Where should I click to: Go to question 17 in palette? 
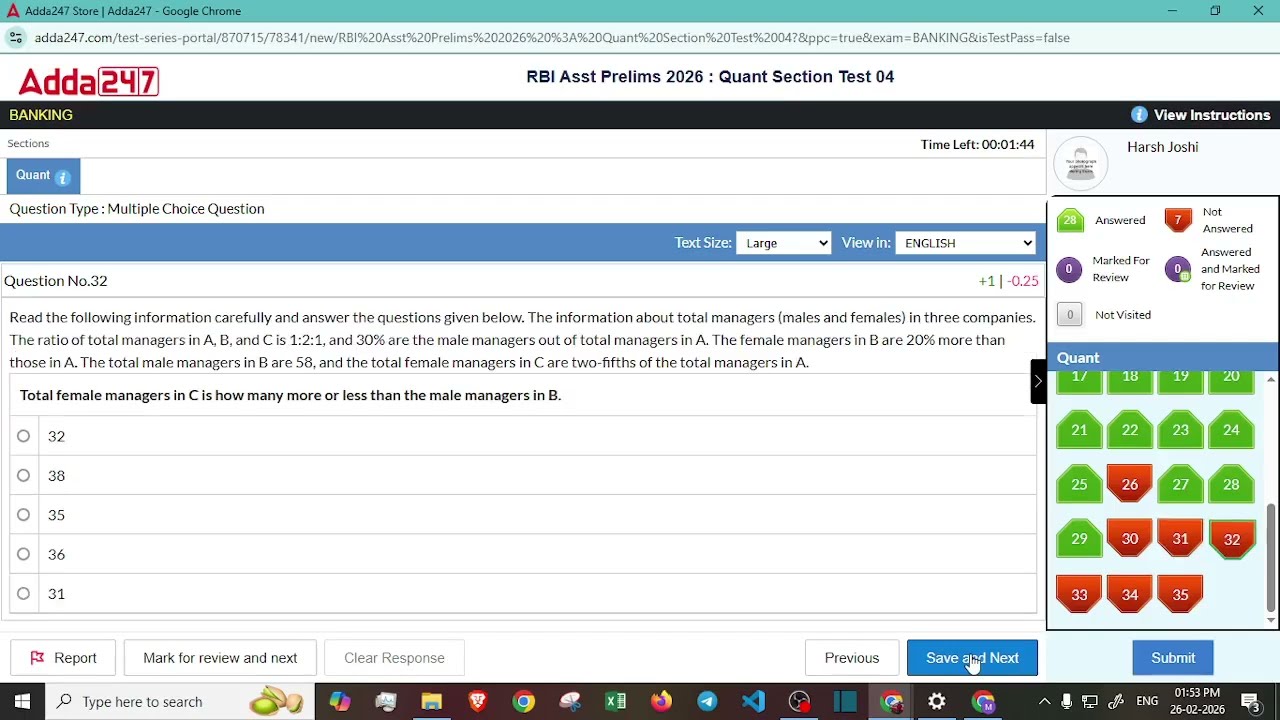pos(1079,381)
